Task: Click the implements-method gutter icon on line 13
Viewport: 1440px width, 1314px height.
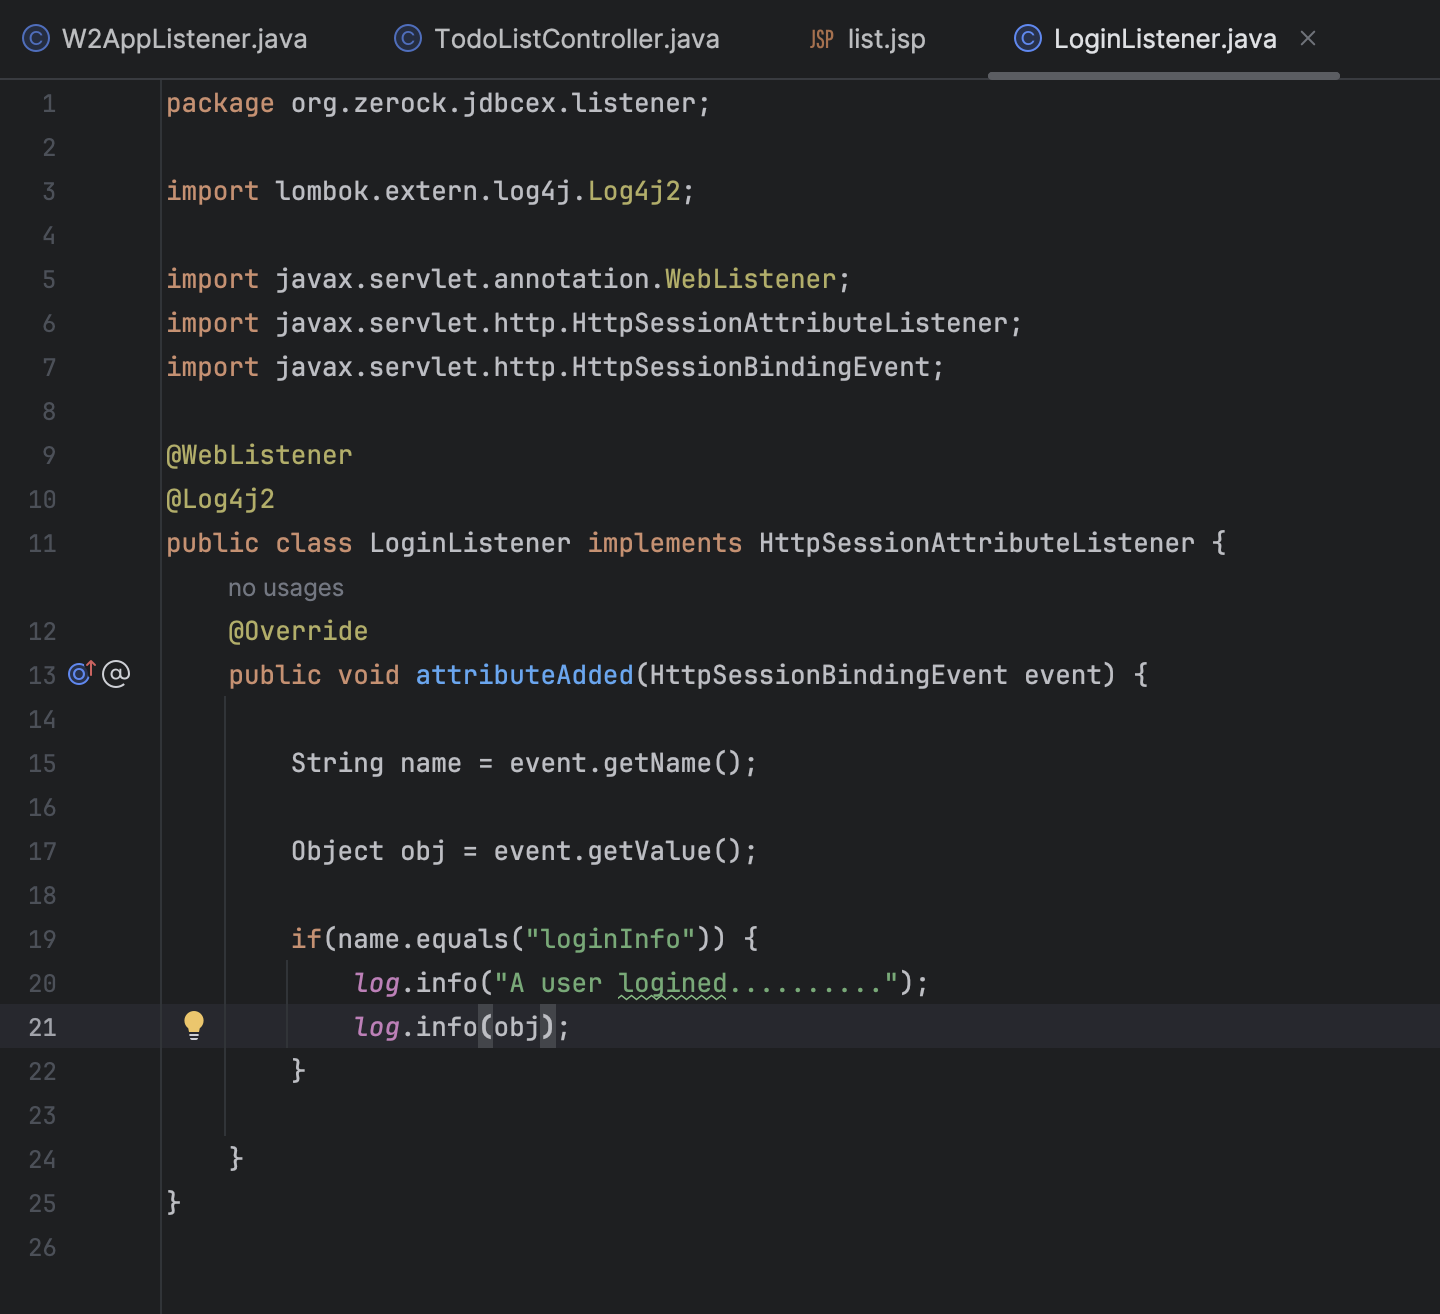Action: (81, 674)
